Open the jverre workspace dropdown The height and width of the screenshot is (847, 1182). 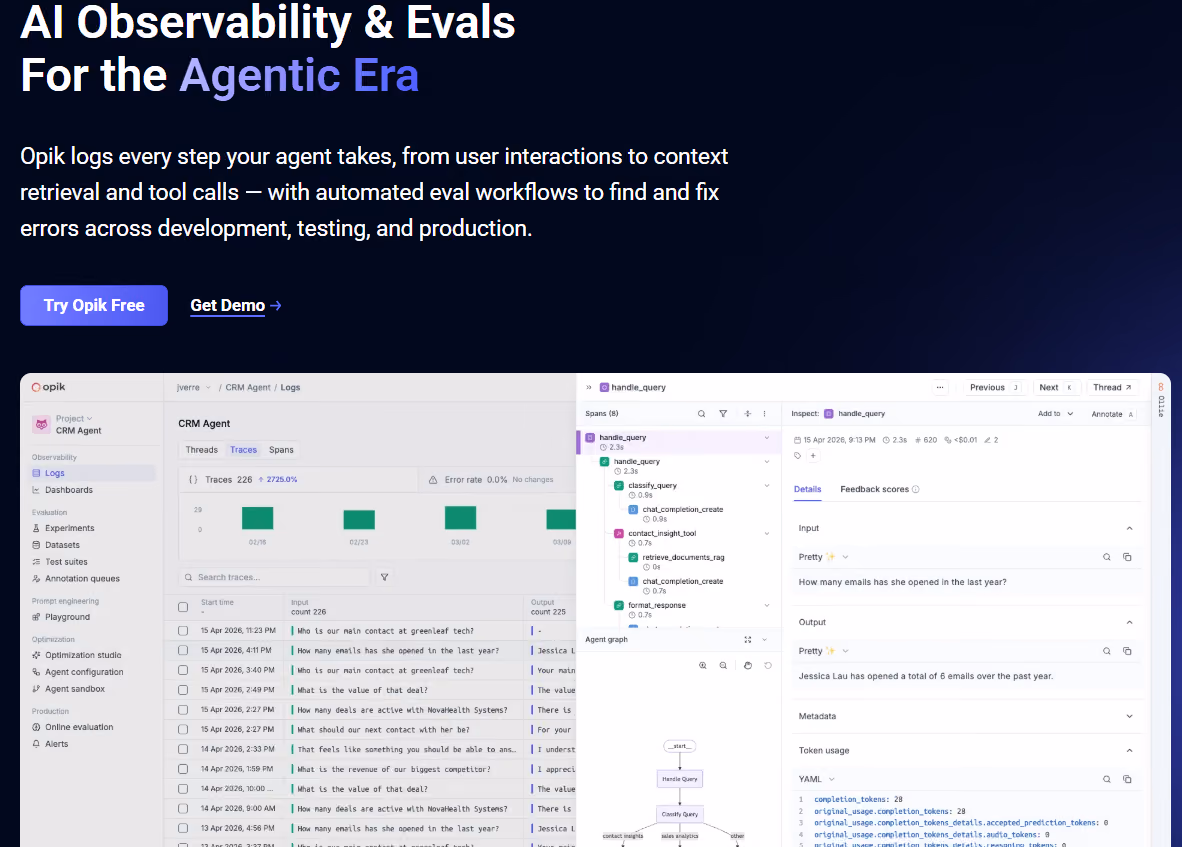tap(194, 387)
